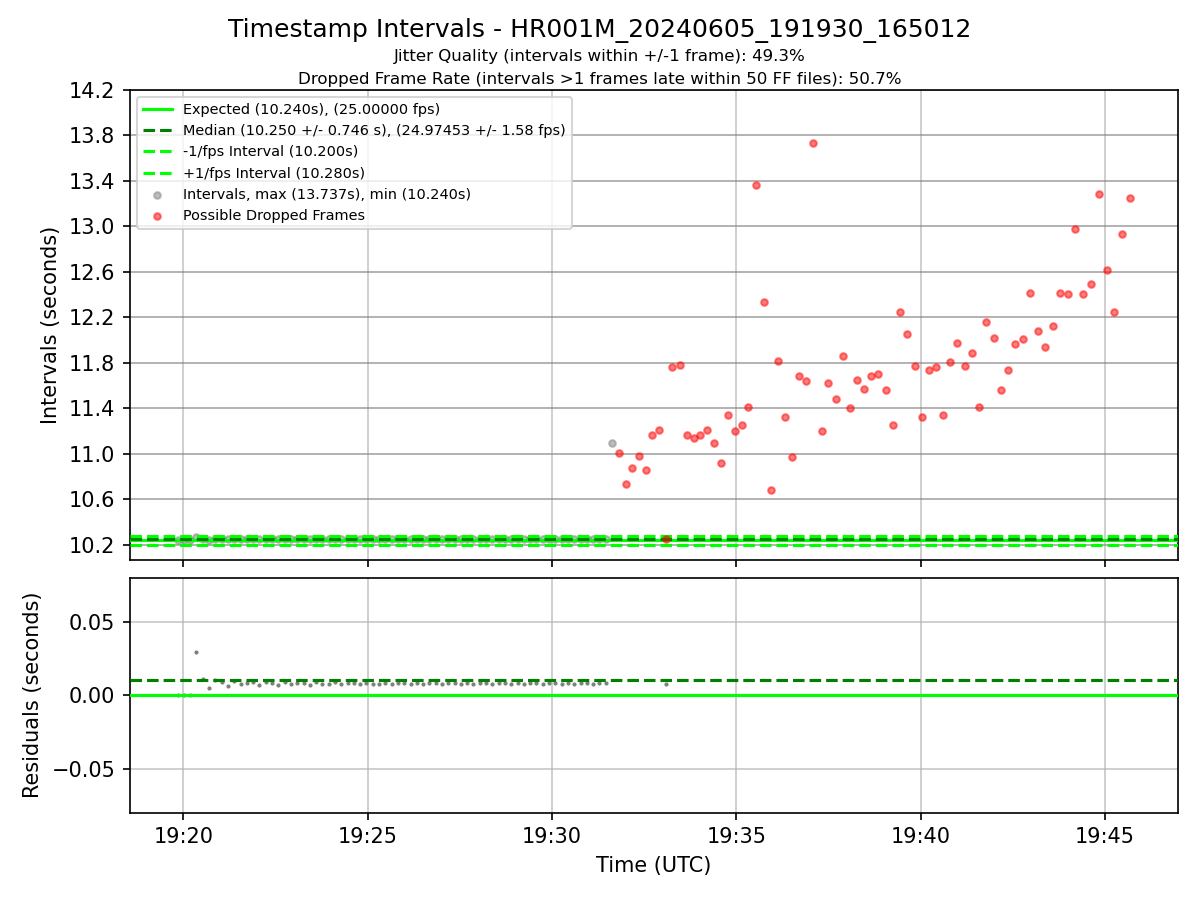Screen dimensions: 1200x900
Task: Click the plot title "Timestamp Intervals - HR001M_20240605_191930_165012"
Action: coord(599,29)
